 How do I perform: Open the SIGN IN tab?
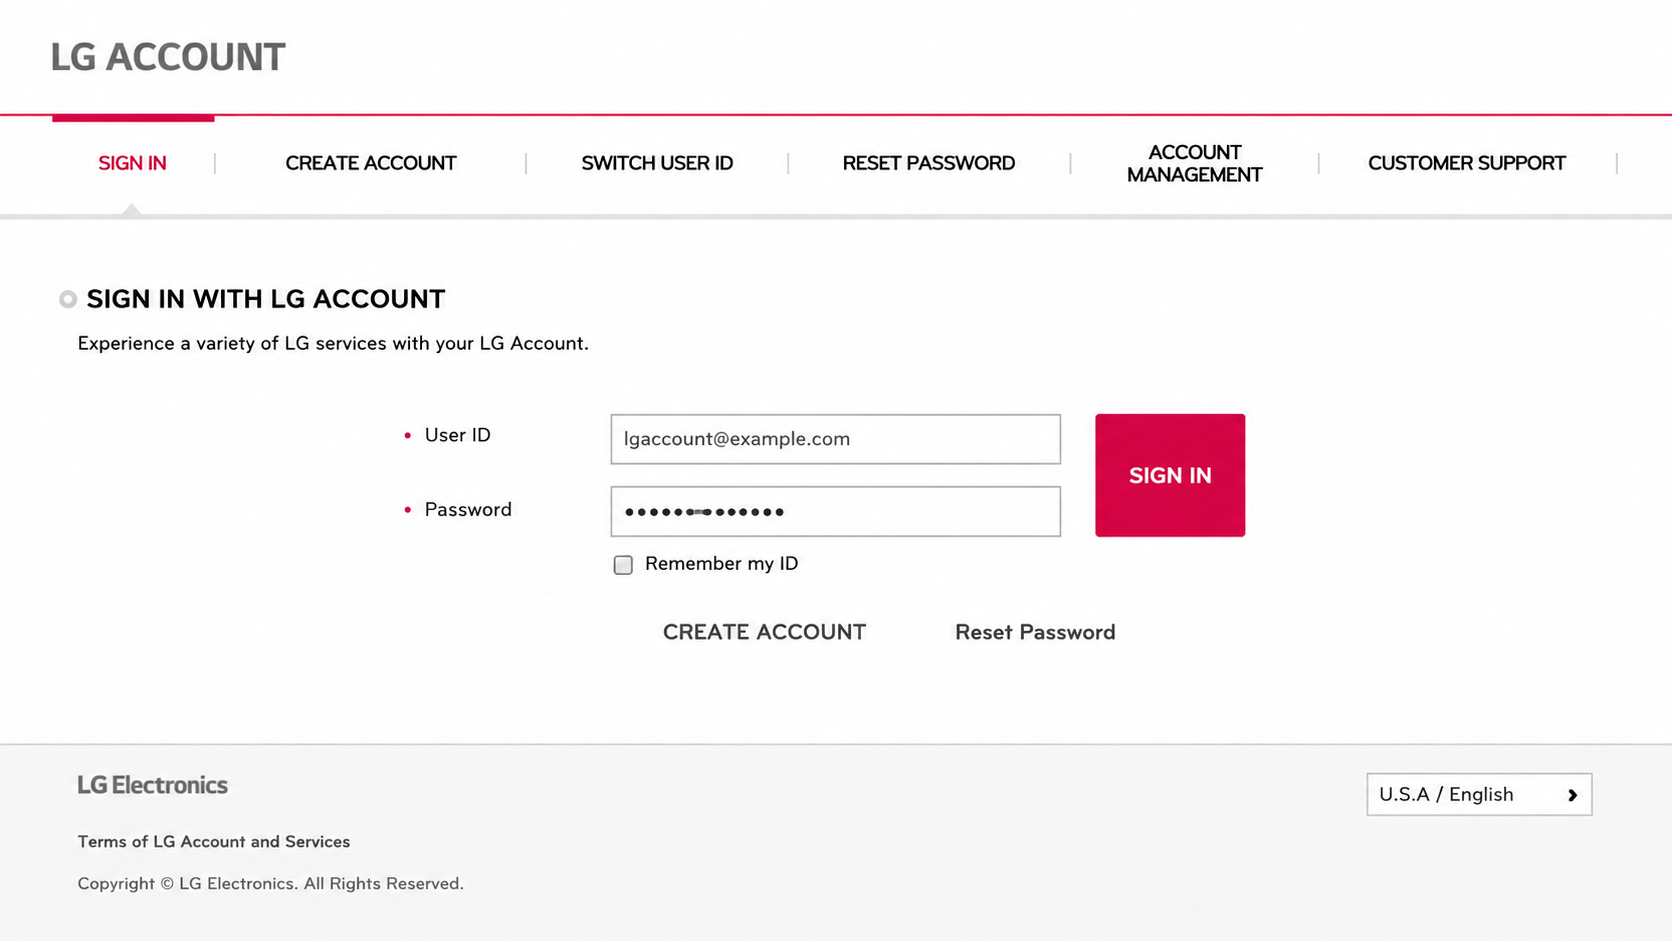point(132,163)
